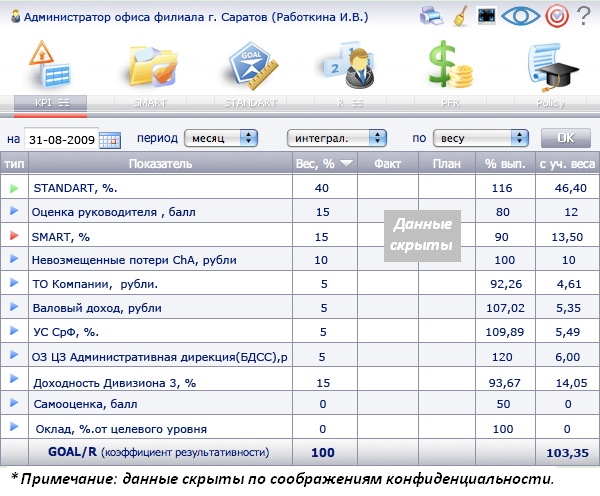Click the тип column header
This screenshot has height=496, width=600.
14,164
